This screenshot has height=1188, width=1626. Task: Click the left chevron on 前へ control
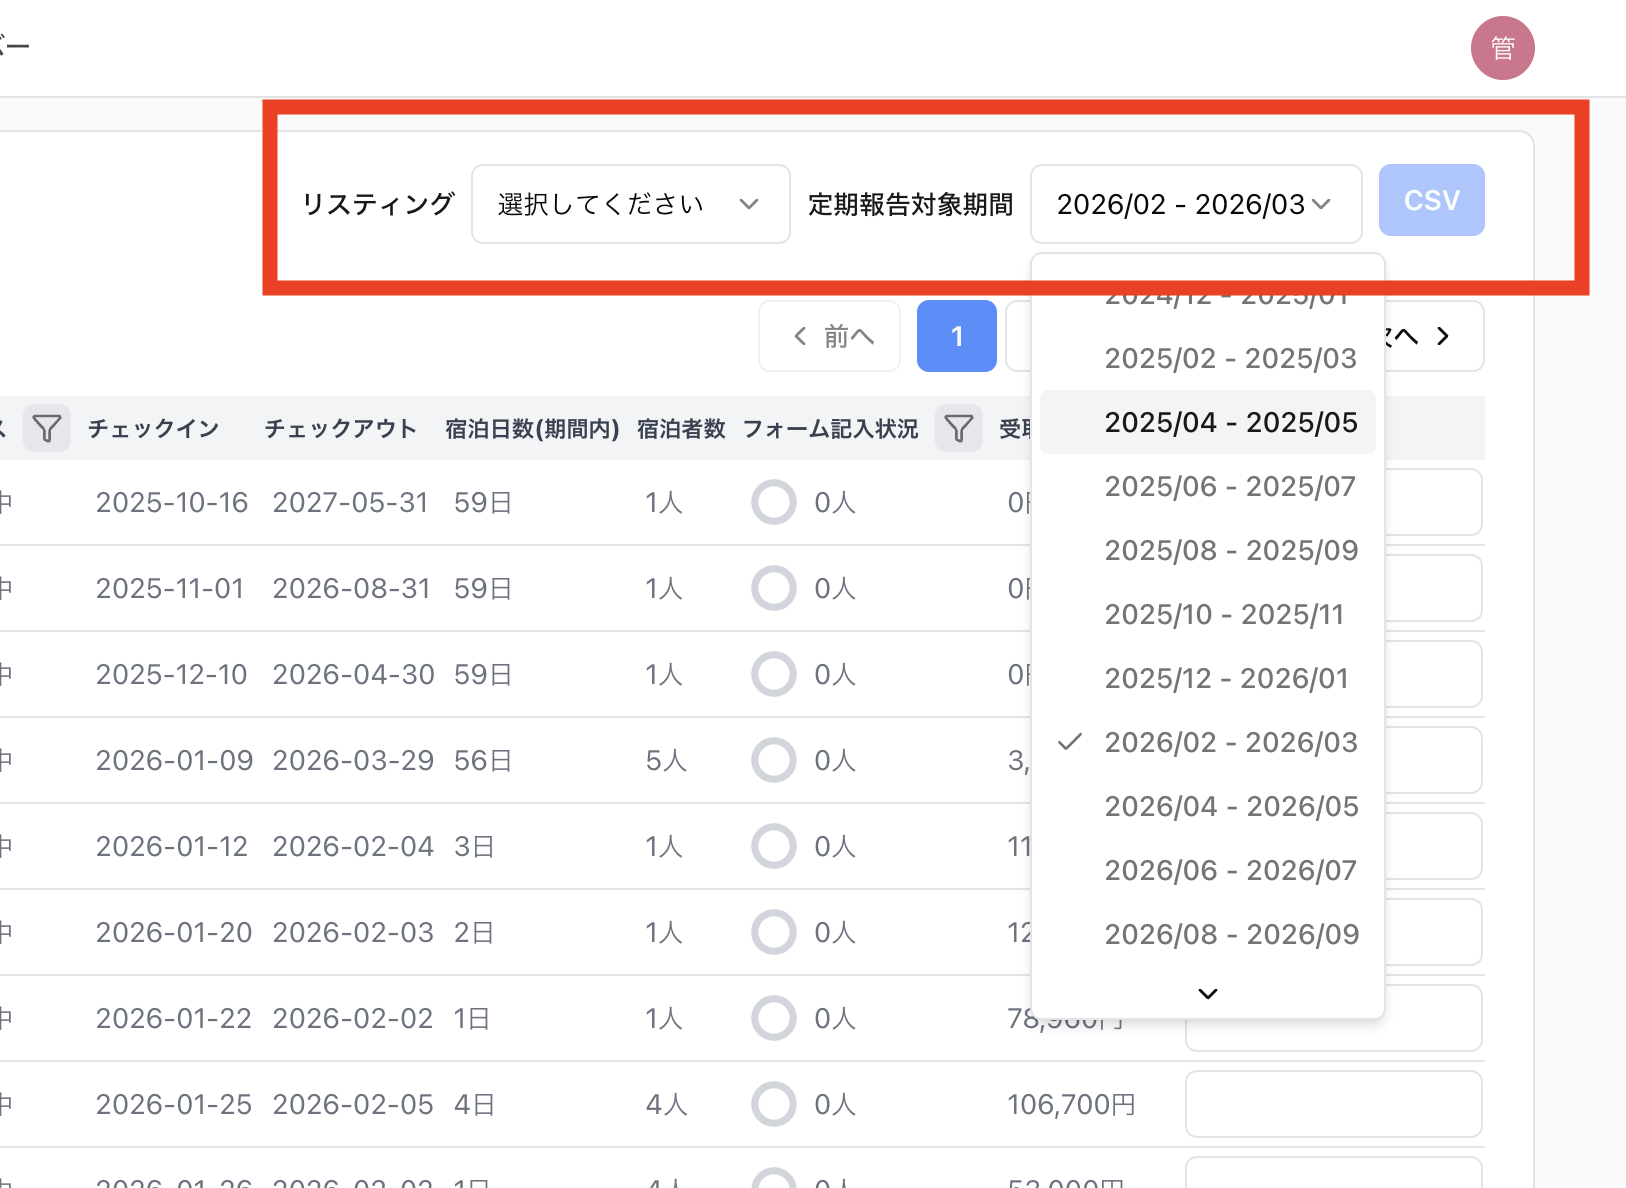(799, 336)
